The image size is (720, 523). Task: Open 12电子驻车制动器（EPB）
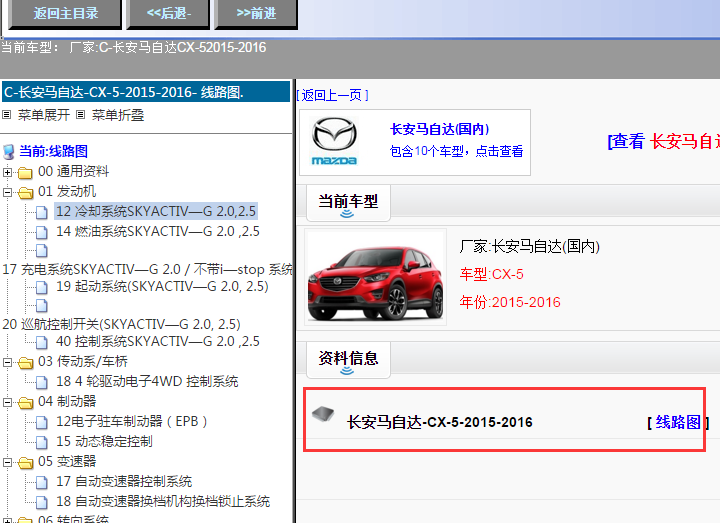tap(131, 421)
